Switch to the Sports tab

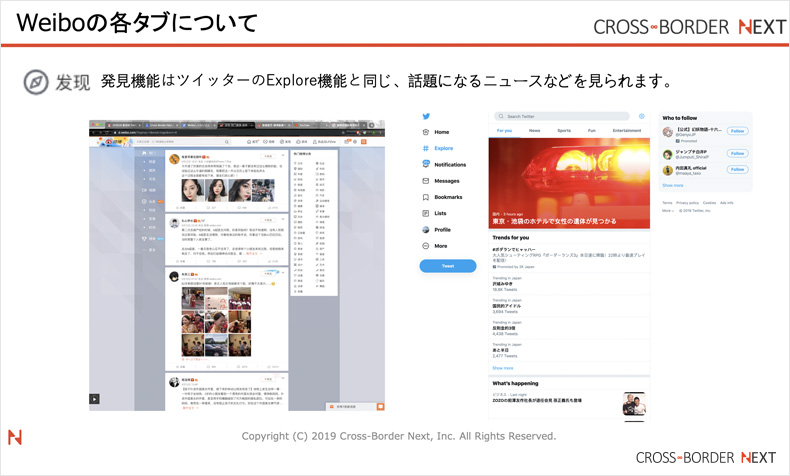click(564, 130)
